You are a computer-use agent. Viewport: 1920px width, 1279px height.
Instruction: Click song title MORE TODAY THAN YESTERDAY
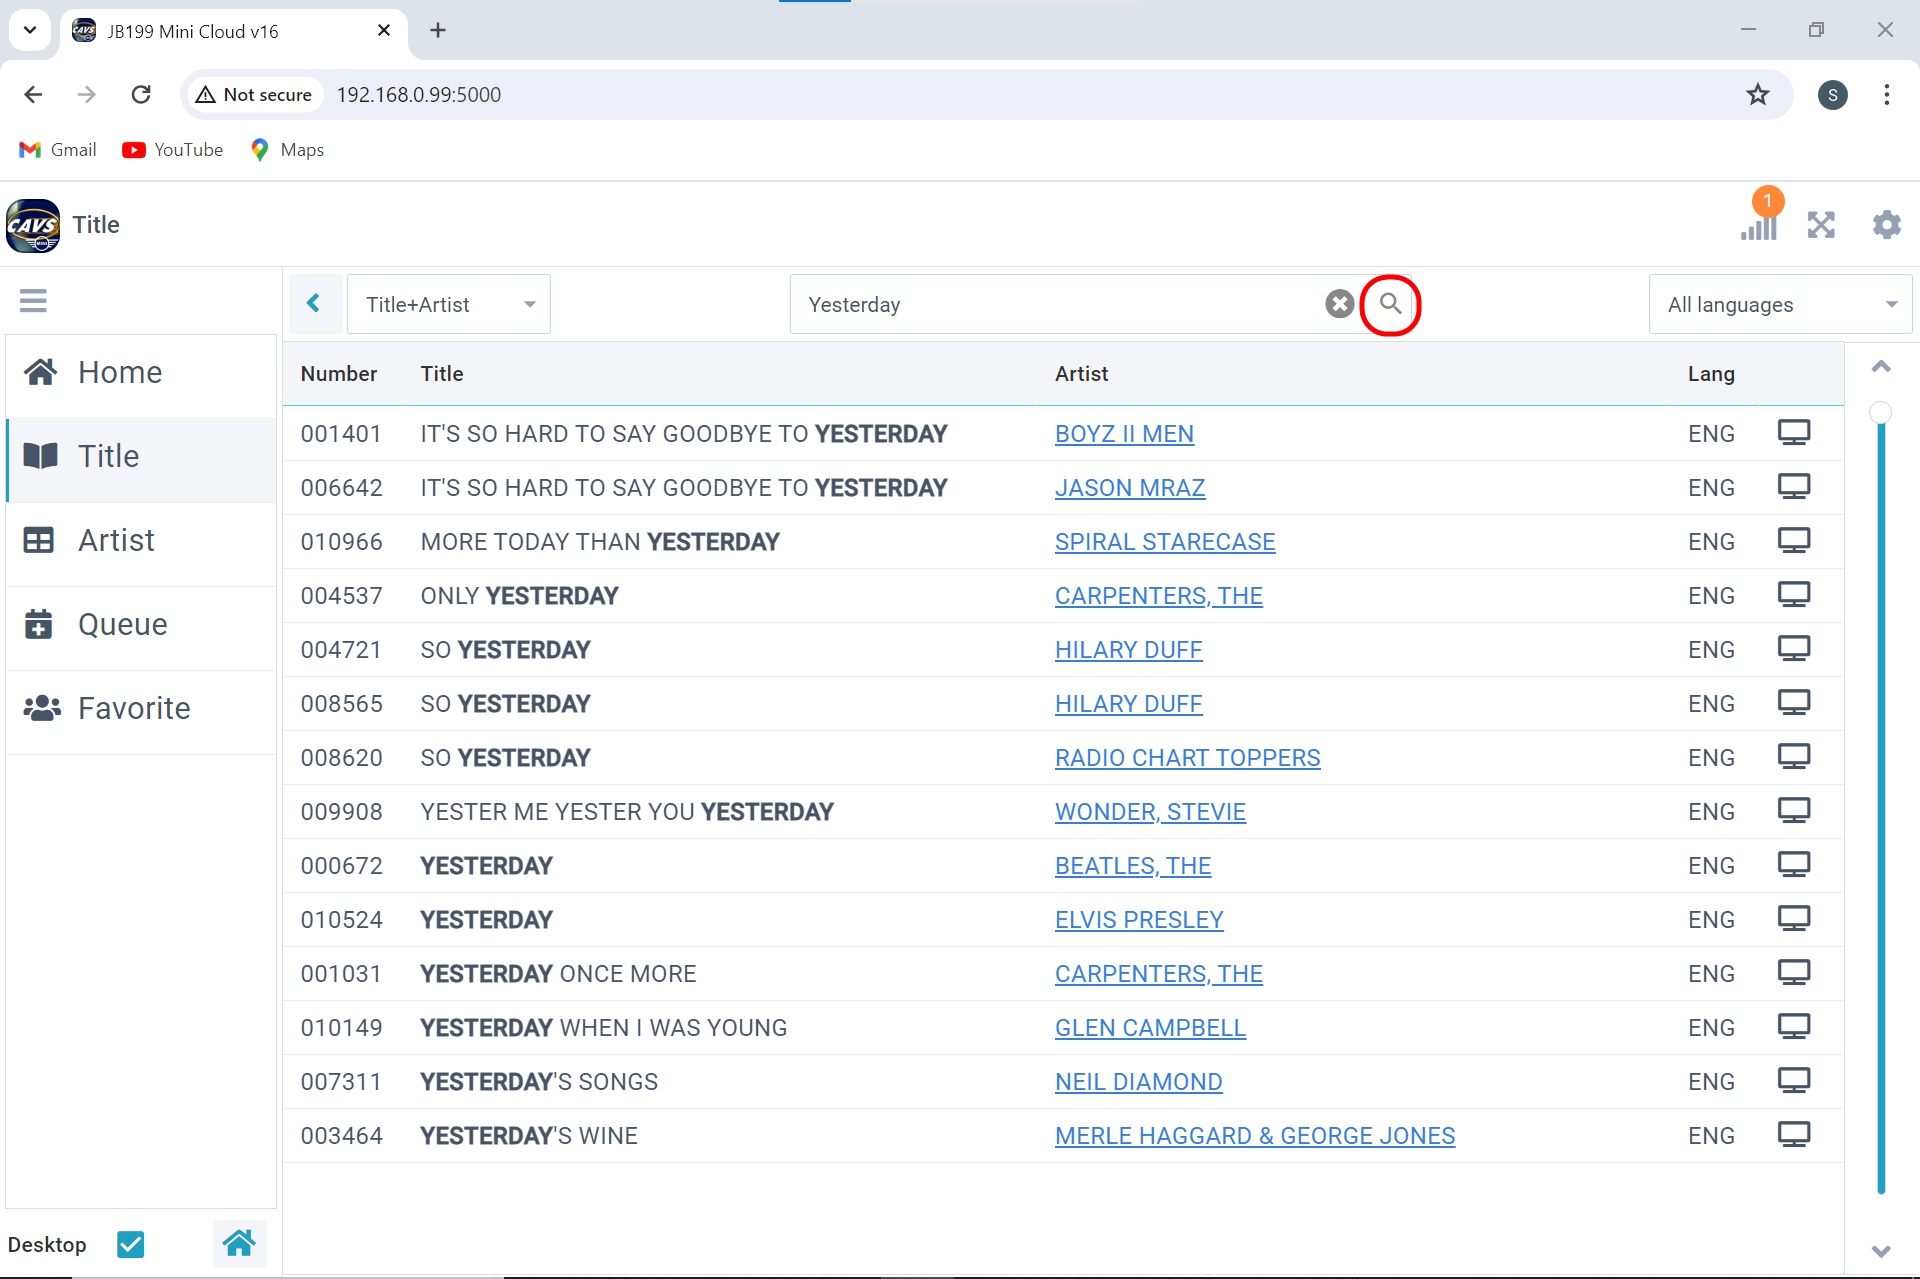[600, 542]
